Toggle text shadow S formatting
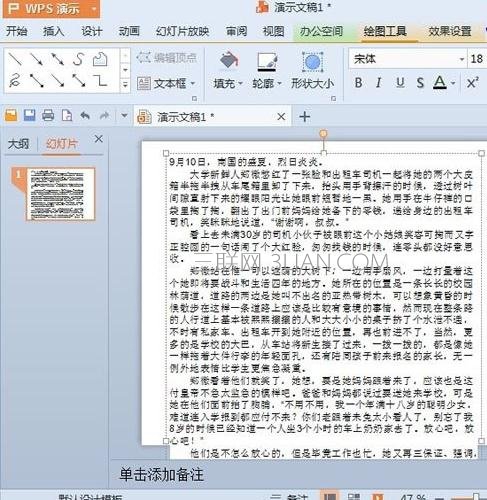This screenshot has width=487, height=500. pos(420,82)
